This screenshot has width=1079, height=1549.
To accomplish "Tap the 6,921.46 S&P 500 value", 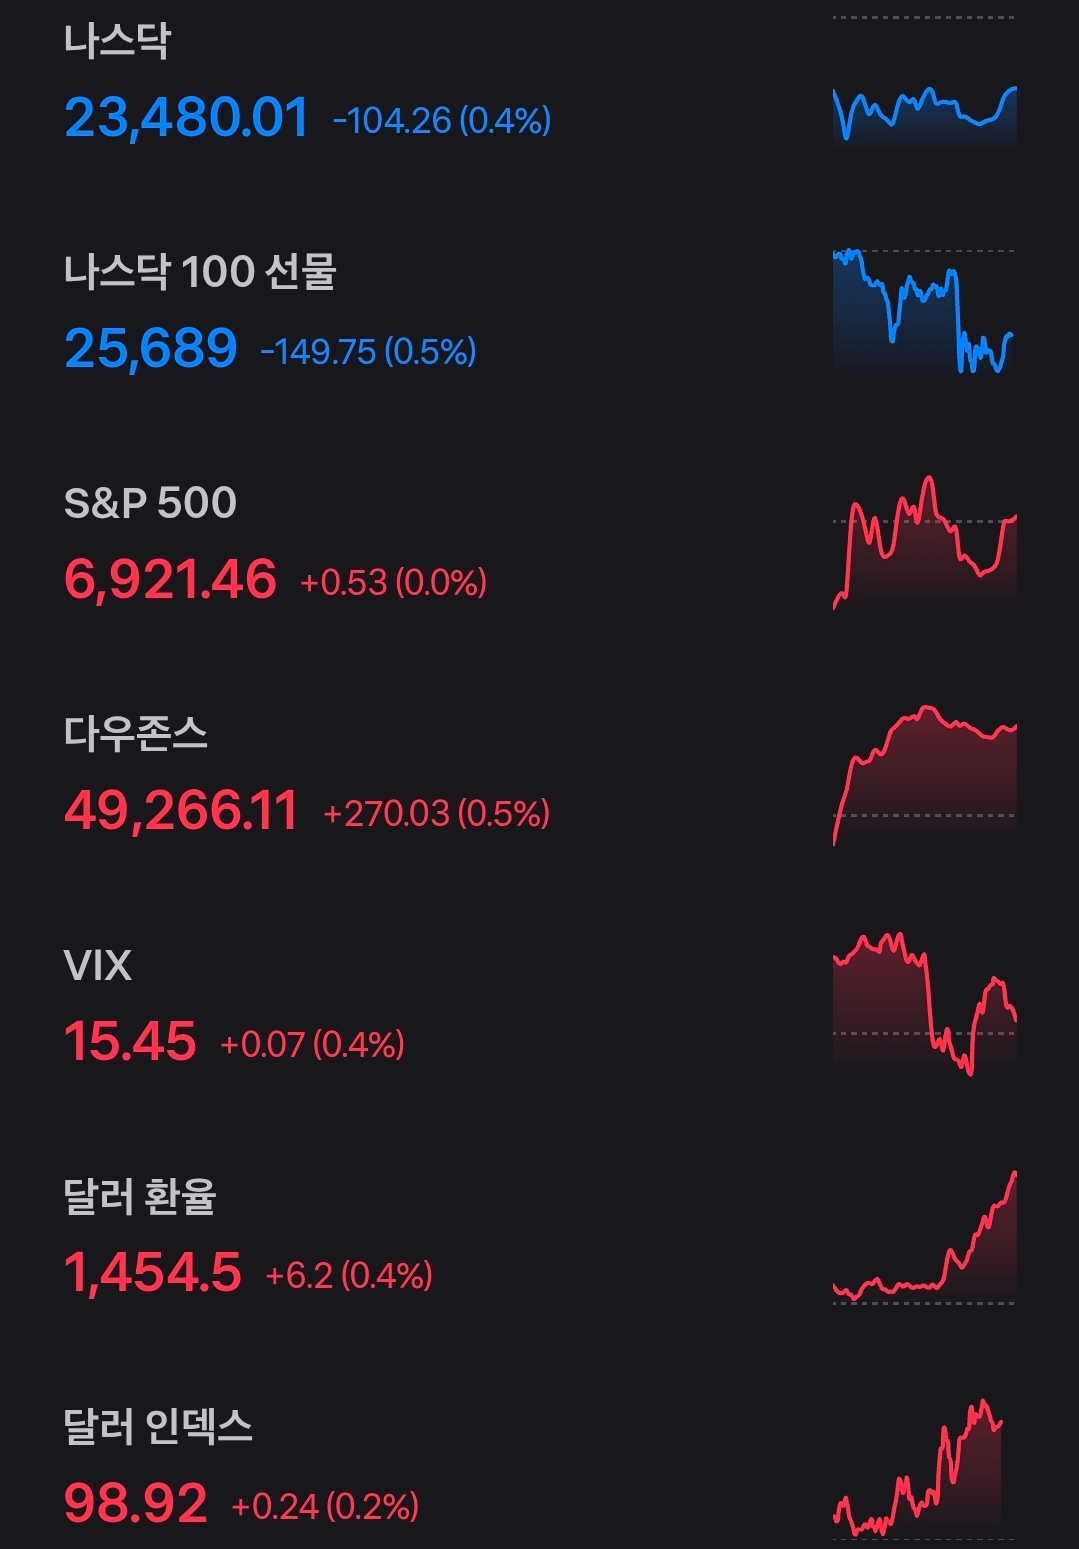I will 170,580.
